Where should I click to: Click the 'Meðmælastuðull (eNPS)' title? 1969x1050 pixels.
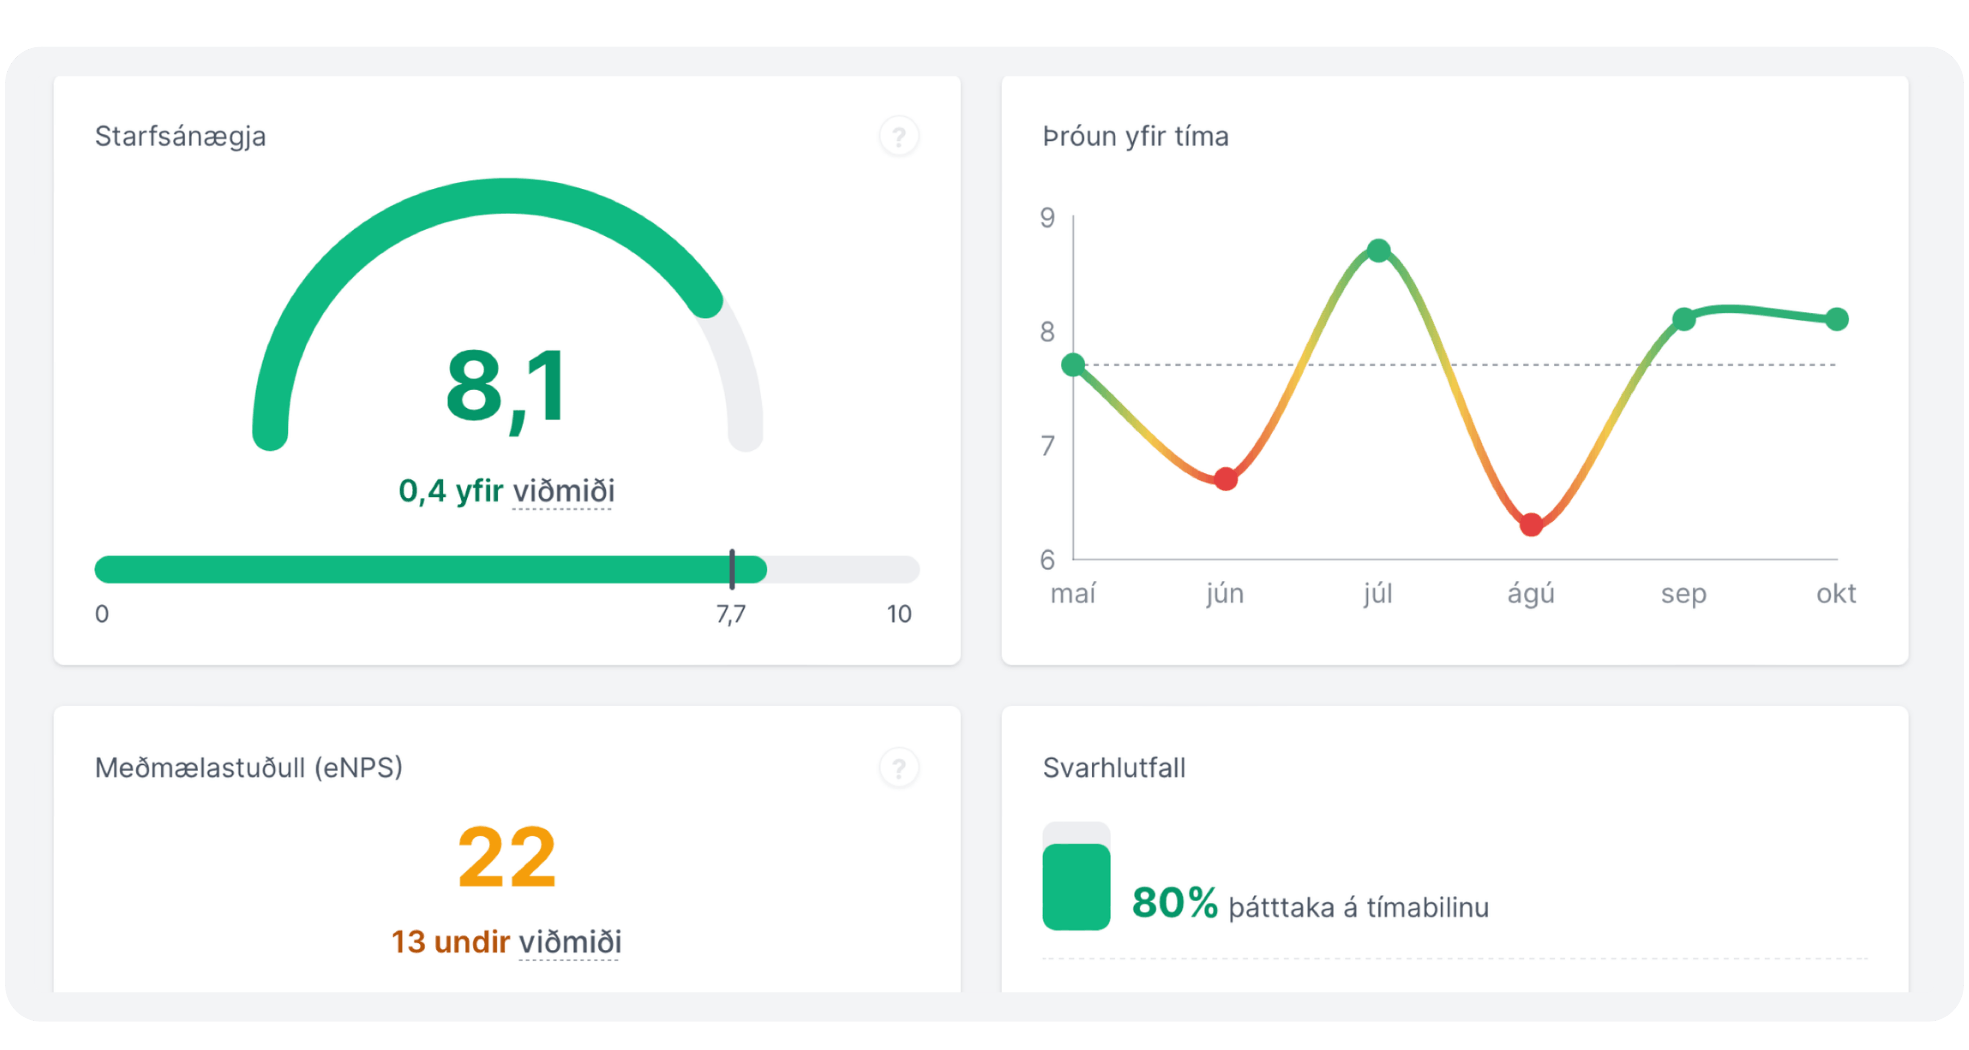tap(248, 768)
